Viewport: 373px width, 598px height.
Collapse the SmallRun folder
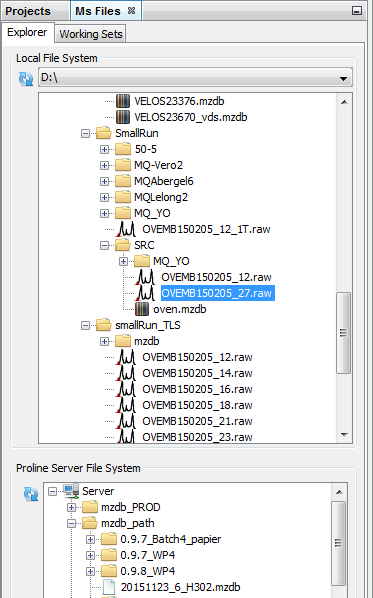pos(85,133)
